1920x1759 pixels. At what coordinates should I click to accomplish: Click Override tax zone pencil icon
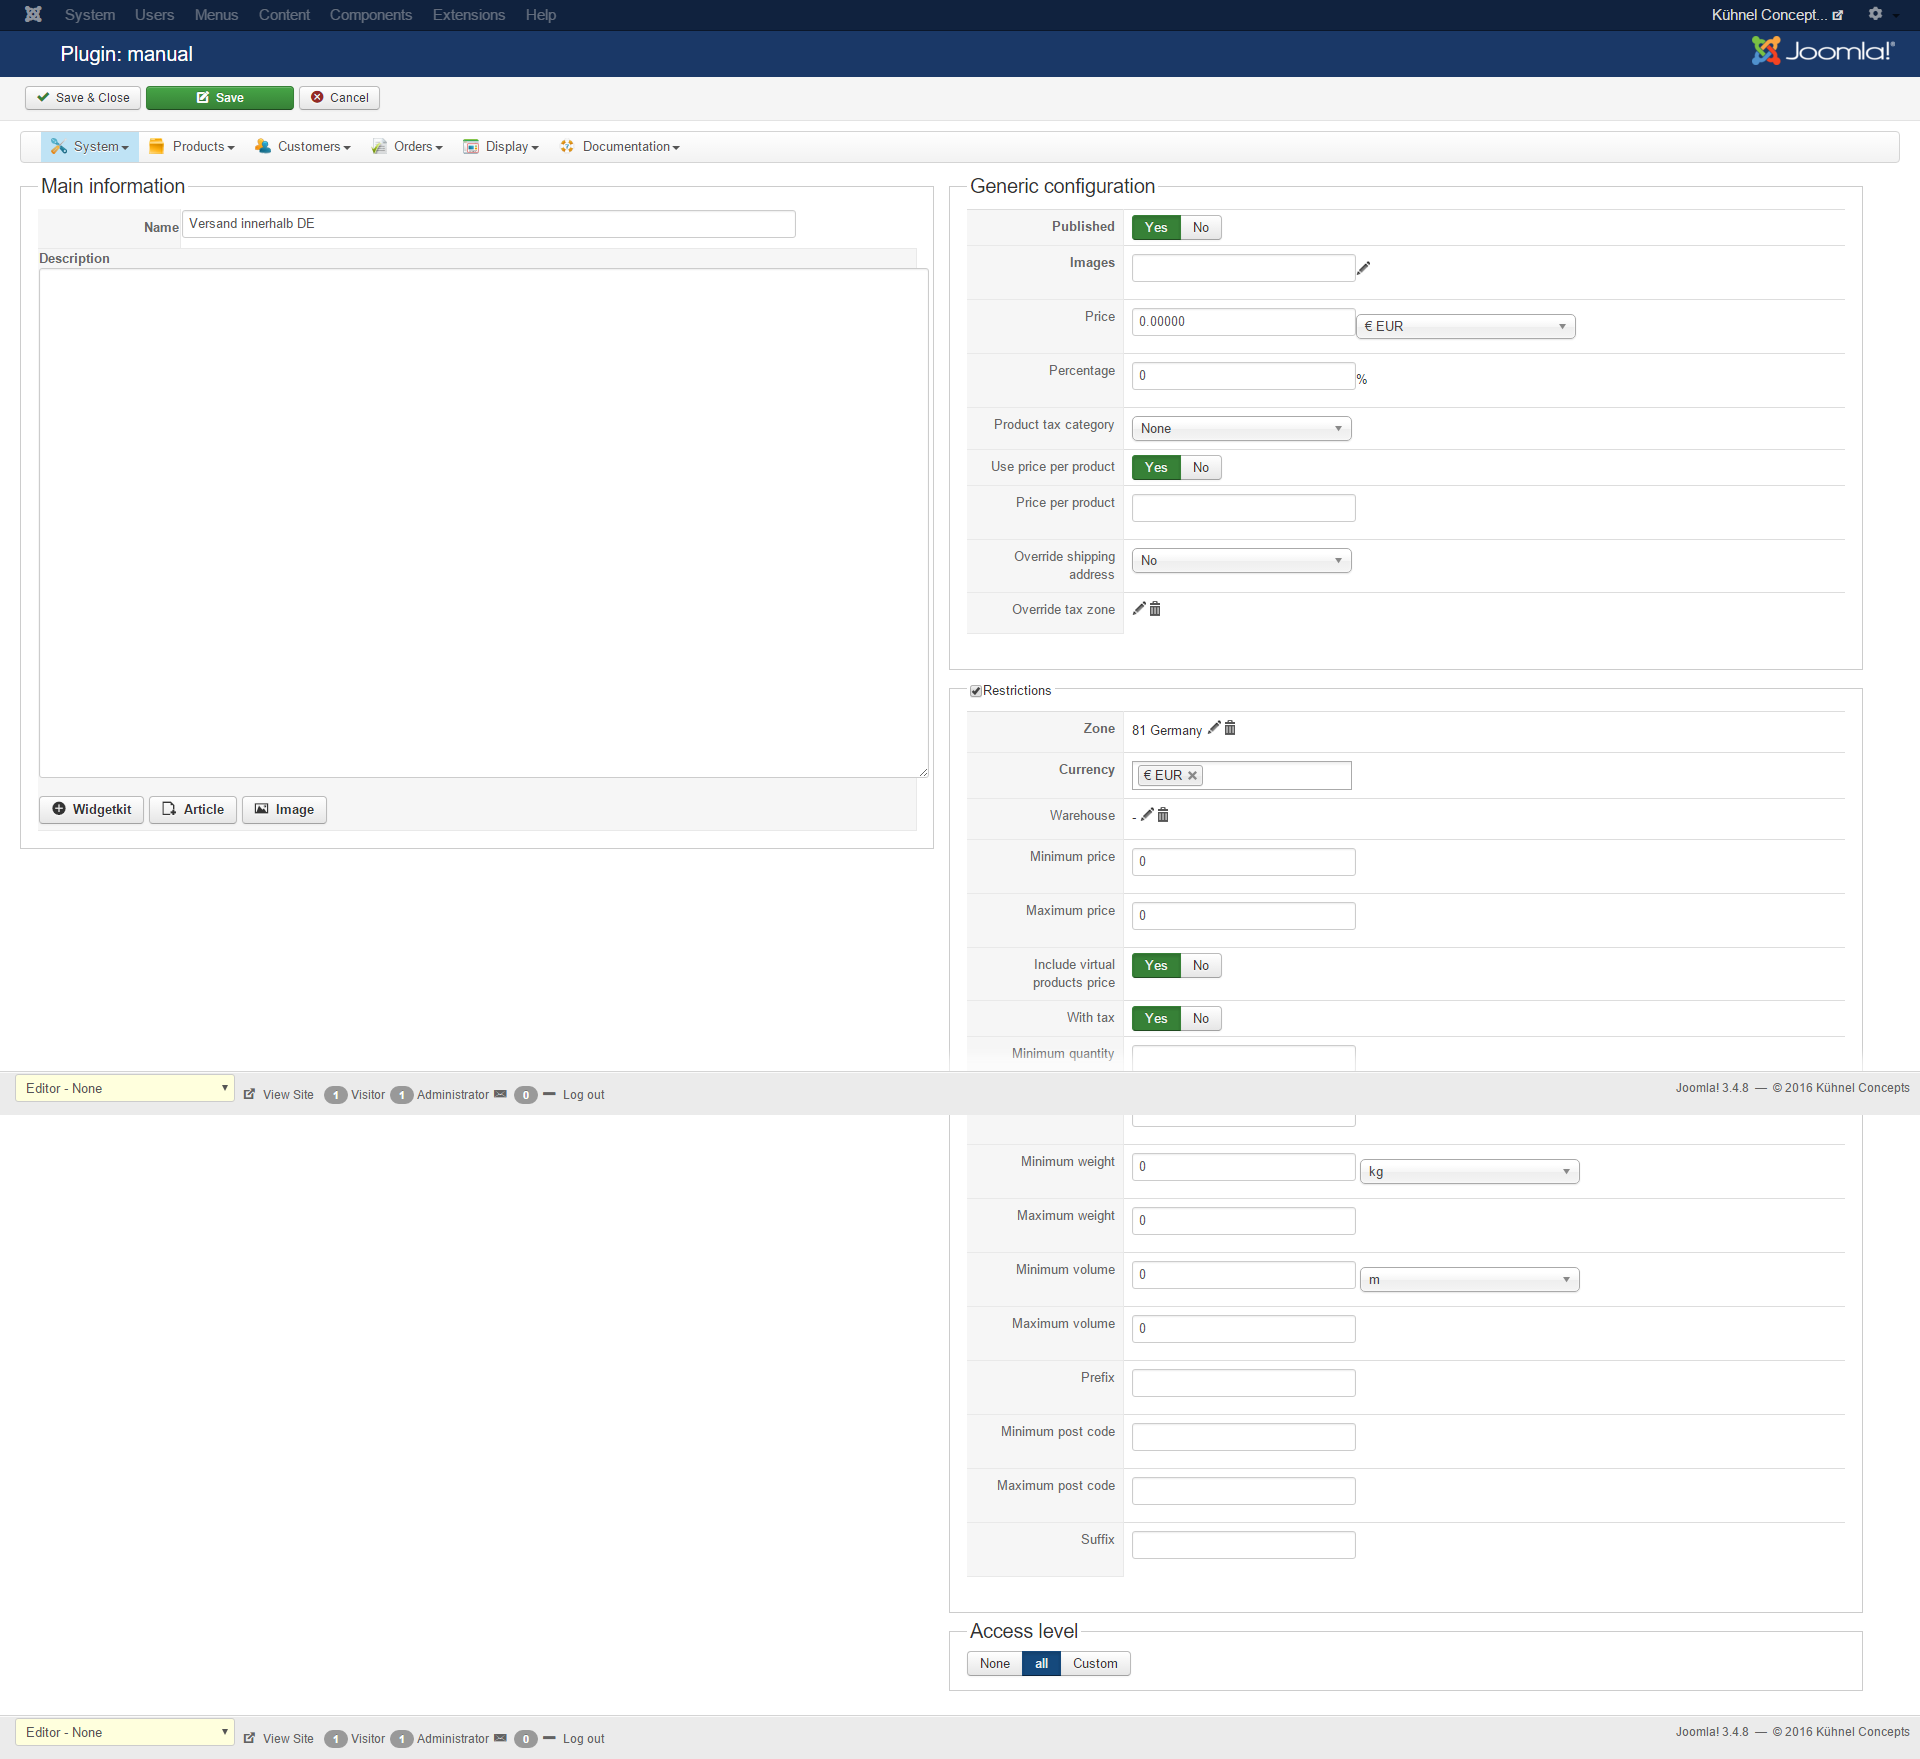pyautogui.click(x=1139, y=609)
